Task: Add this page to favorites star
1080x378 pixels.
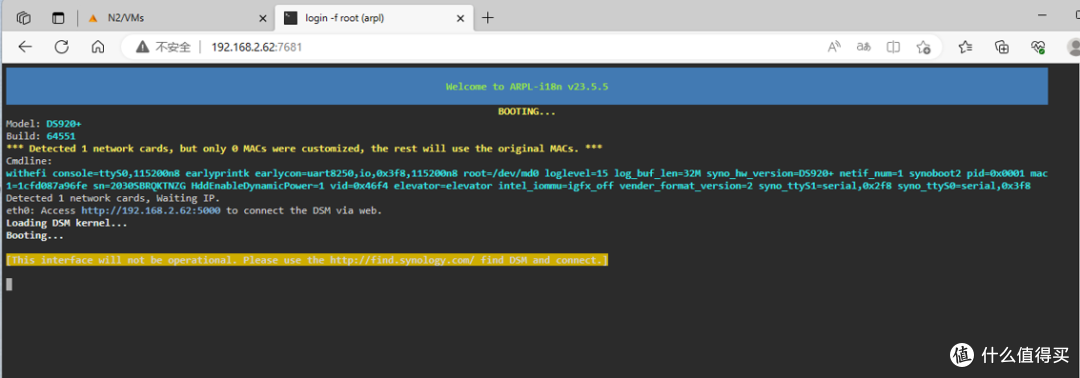Action: 924,47
